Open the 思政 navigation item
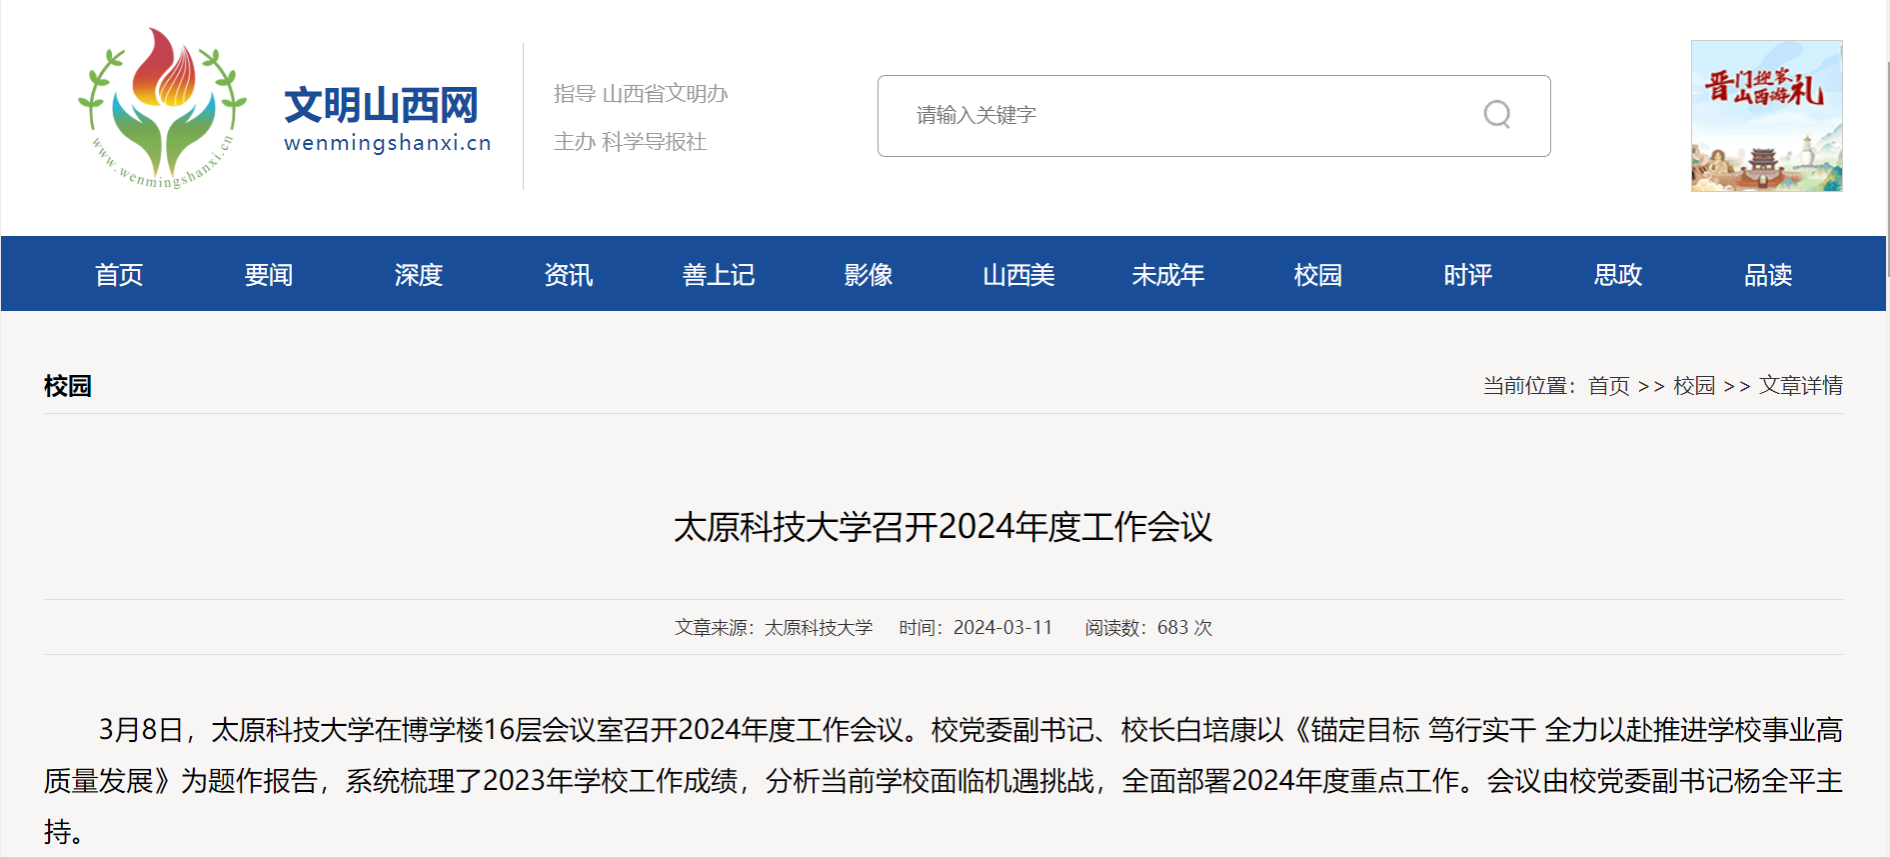This screenshot has width=1890, height=857. tap(1618, 275)
